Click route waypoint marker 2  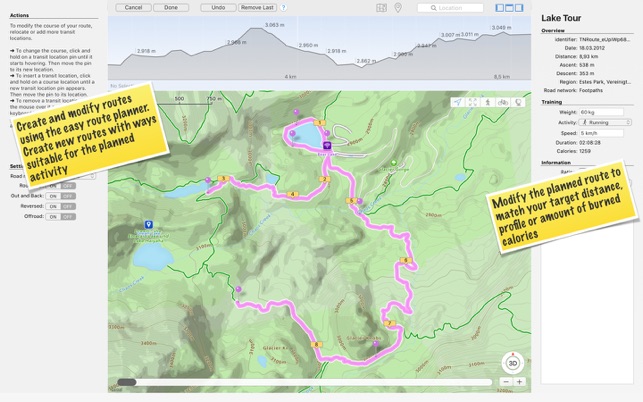tap(325, 179)
